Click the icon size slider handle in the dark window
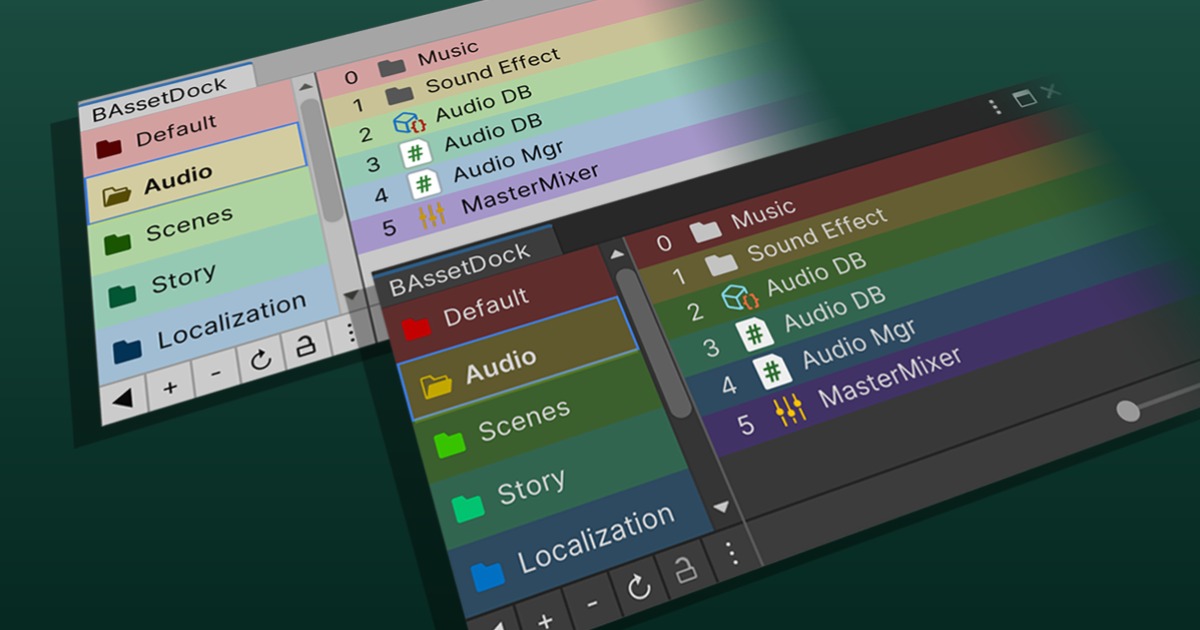Image resolution: width=1200 pixels, height=630 pixels. coord(1128,410)
